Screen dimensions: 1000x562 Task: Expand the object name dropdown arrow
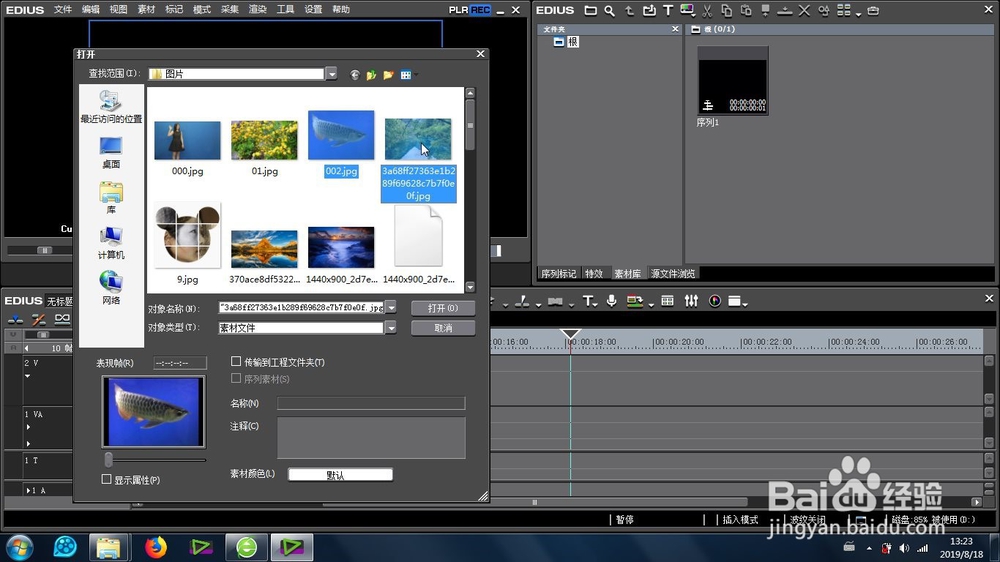click(391, 307)
